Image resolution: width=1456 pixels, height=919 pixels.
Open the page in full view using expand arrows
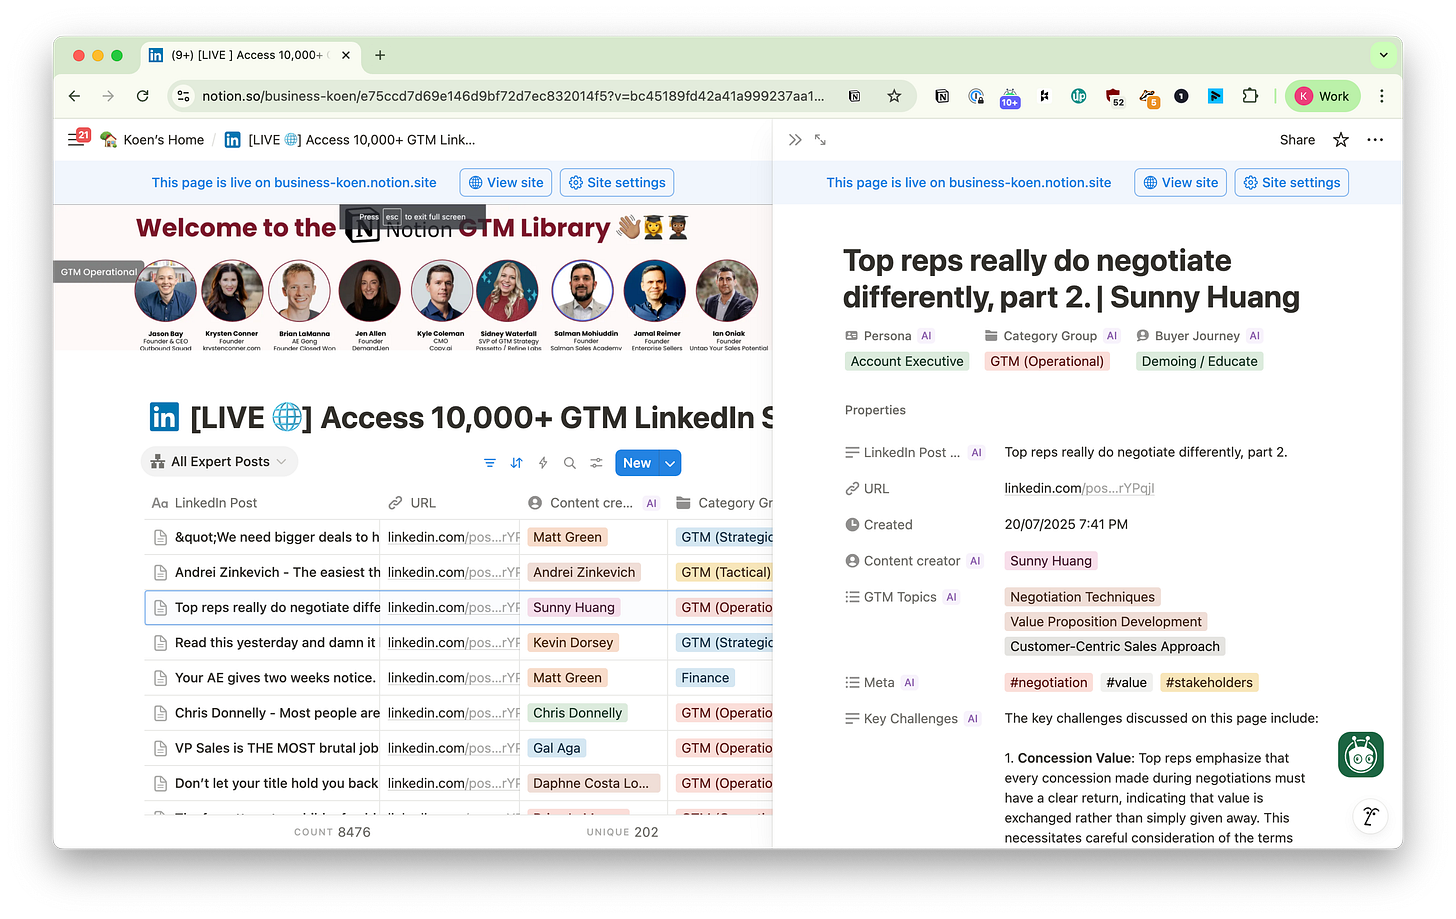pyautogui.click(x=820, y=140)
